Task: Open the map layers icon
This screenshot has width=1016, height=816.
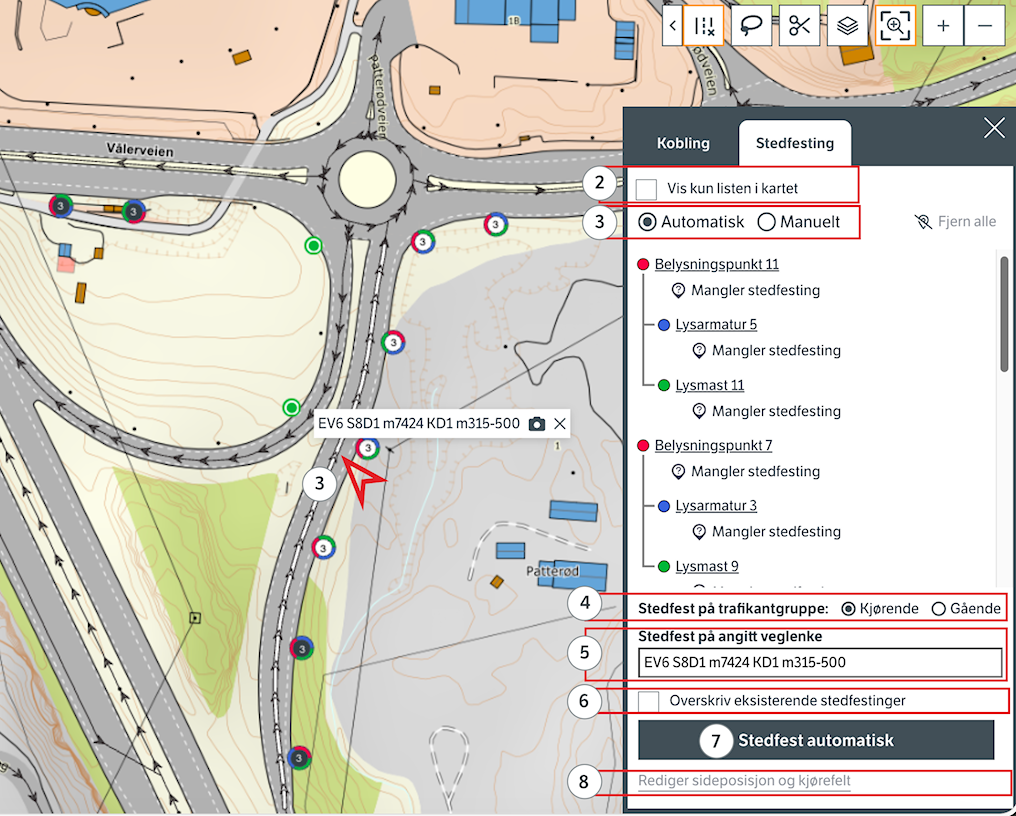Action: tap(848, 27)
